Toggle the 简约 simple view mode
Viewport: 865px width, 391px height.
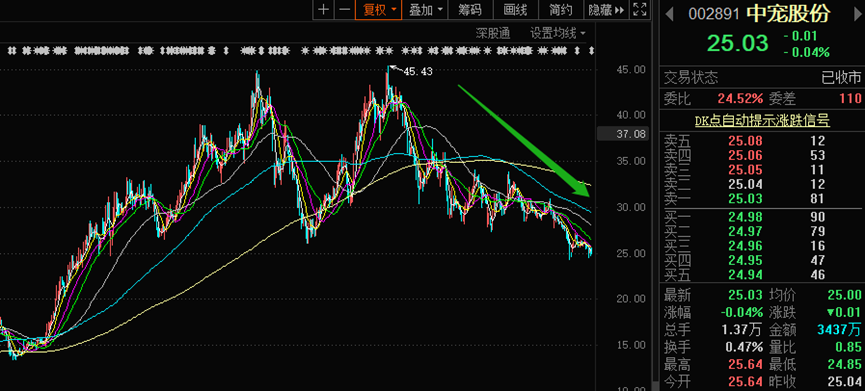(560, 9)
